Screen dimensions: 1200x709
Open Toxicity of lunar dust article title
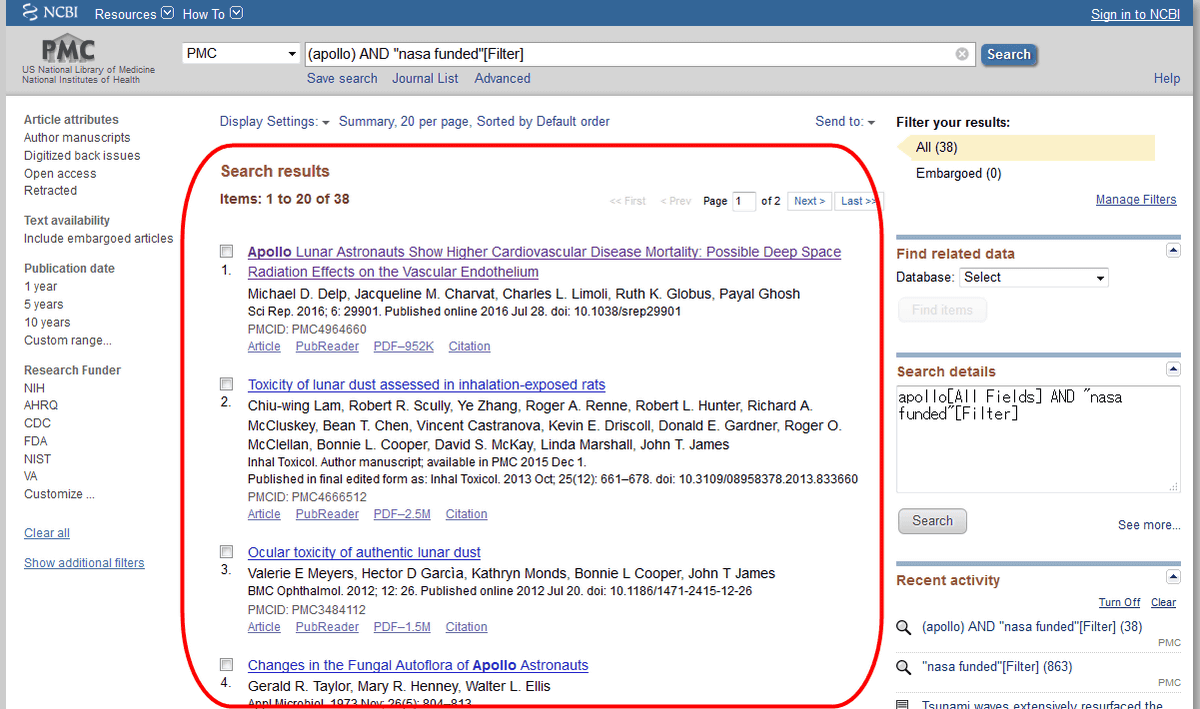pos(426,385)
